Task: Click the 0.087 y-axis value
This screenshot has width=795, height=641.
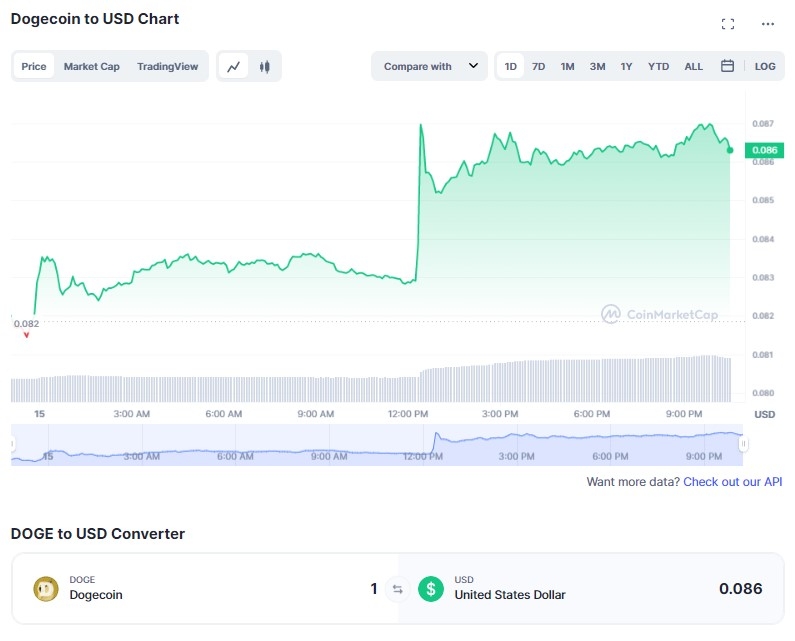Action: pos(763,124)
